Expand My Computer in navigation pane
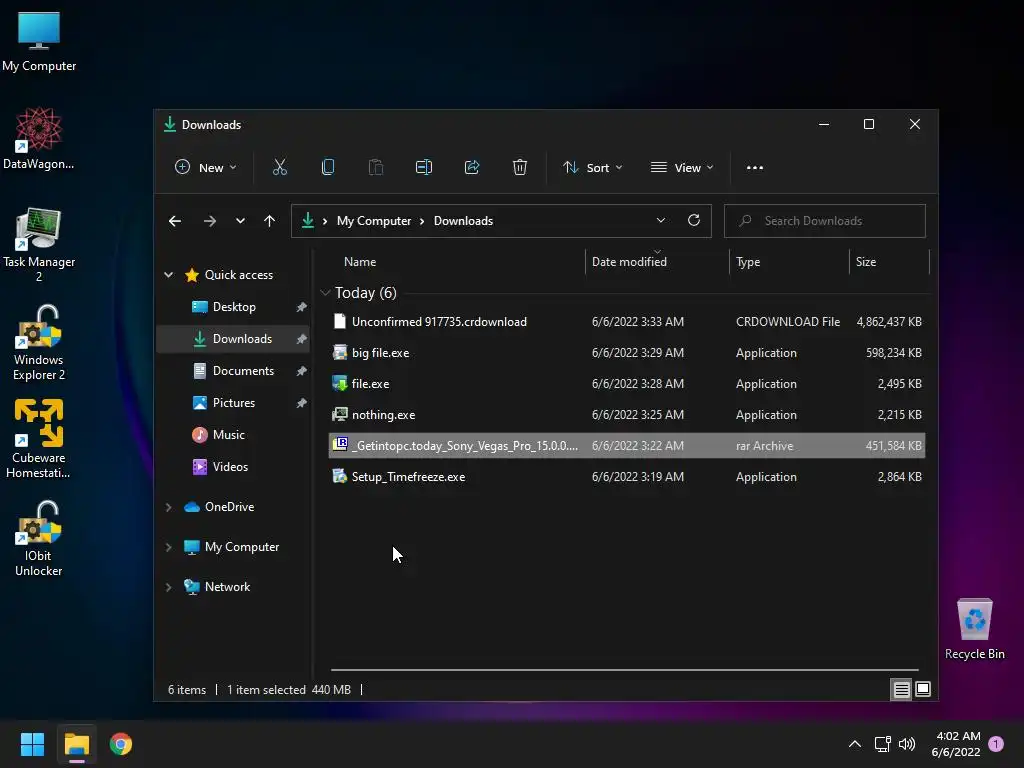The height and width of the screenshot is (768, 1024). pyautogui.click(x=168, y=547)
